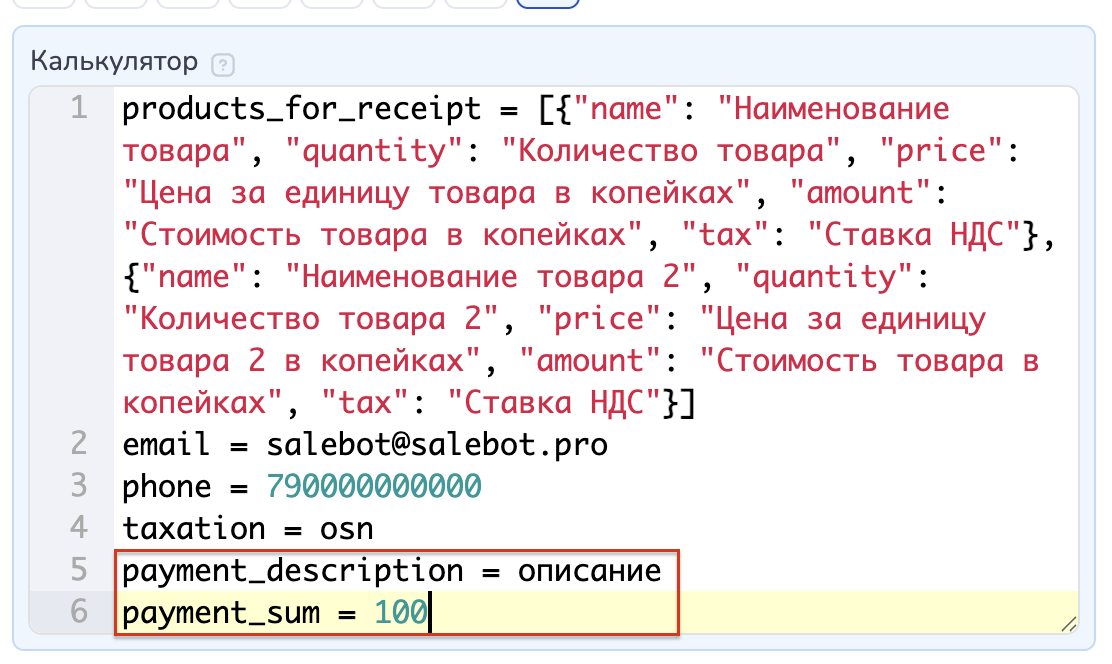Click the email address salebot@salebot.pro
Image resolution: width=1112 pixels, height=664 pixels.
click(x=437, y=444)
